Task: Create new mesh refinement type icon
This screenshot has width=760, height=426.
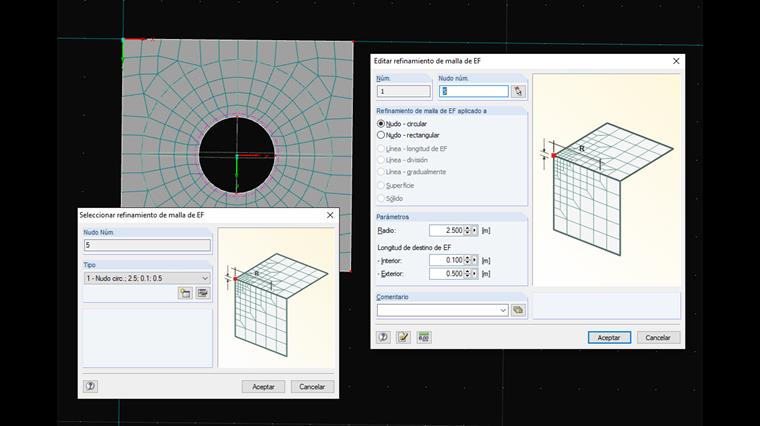Action: click(185, 293)
